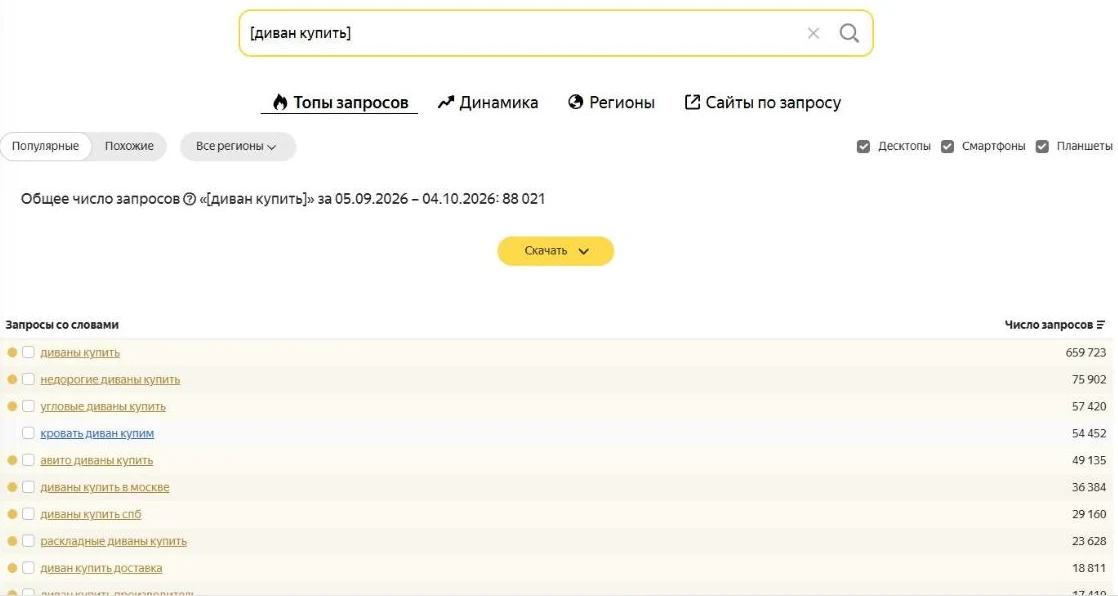Open the Сайты по запросу tab

pos(762,102)
